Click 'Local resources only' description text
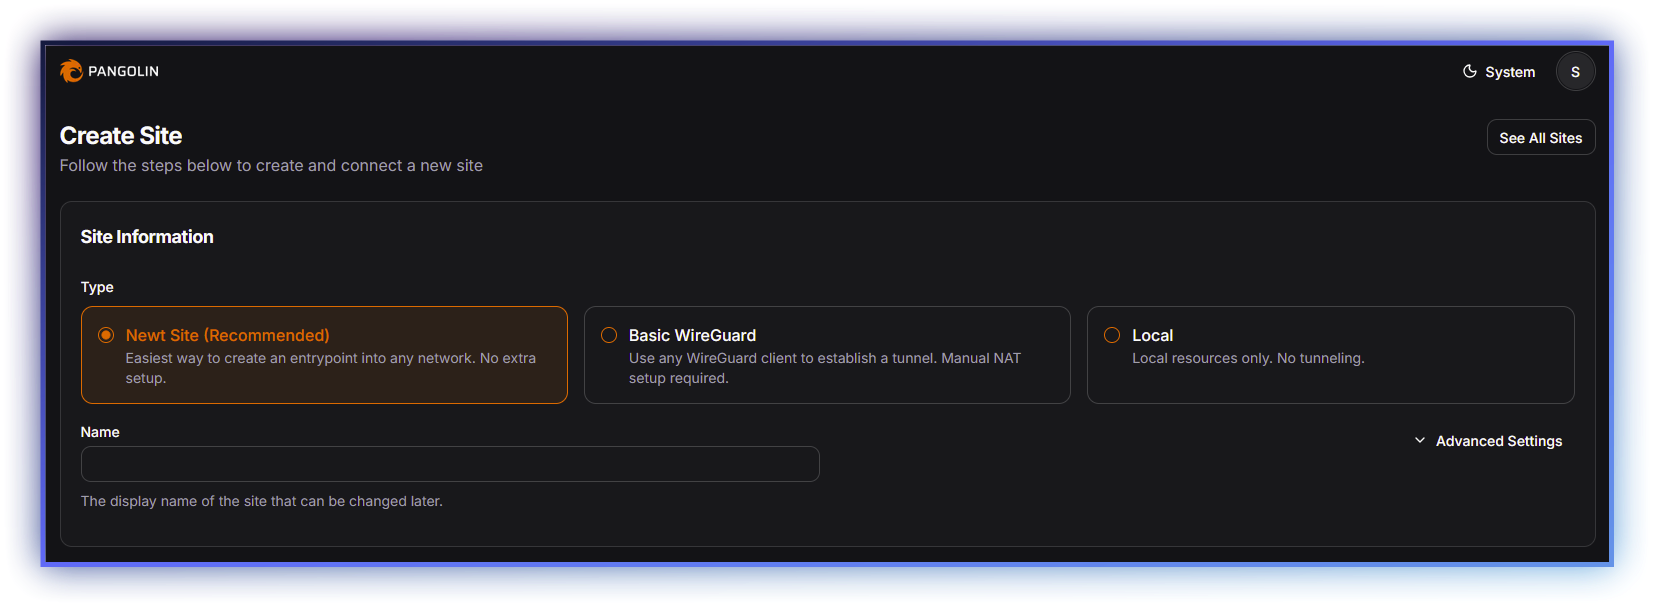The width and height of the screenshot is (1654, 607). [x=1247, y=358]
